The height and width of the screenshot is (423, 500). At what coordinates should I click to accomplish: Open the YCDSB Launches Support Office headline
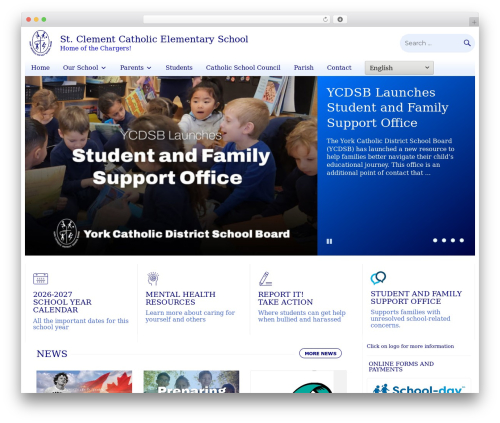[x=387, y=108]
